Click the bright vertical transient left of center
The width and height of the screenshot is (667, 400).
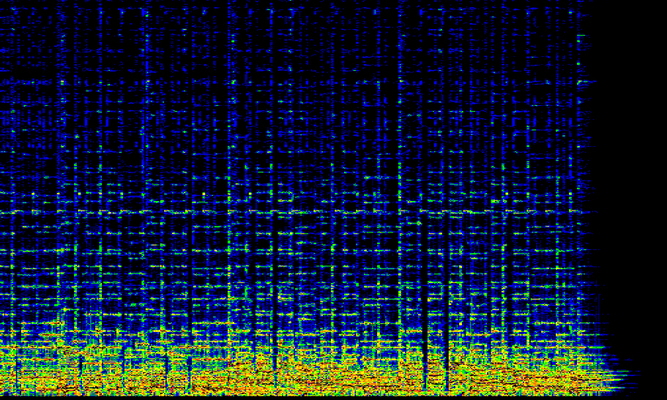coord(228,200)
